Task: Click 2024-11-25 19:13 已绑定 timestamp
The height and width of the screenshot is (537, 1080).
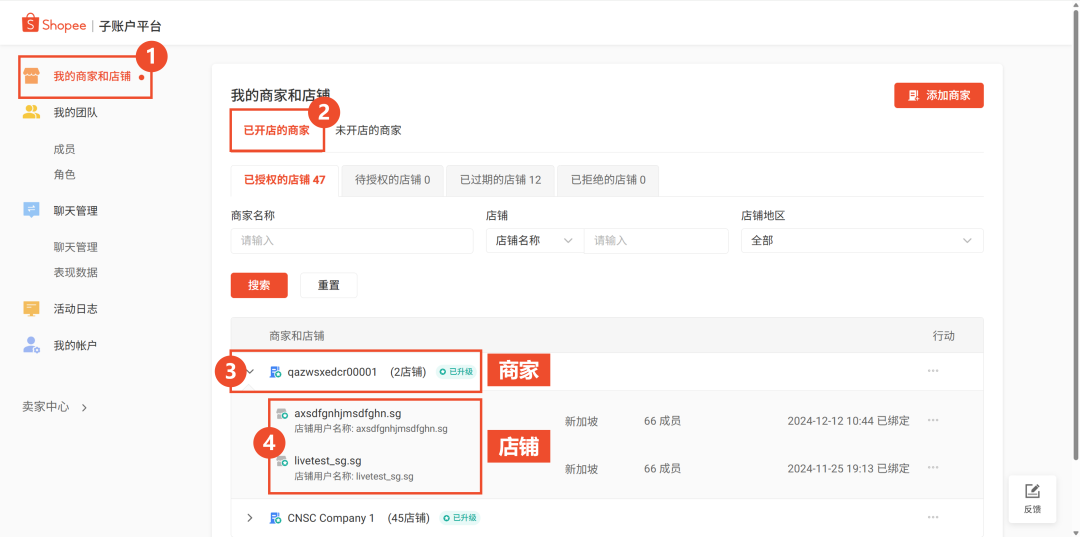Action: pyautogui.click(x=849, y=469)
